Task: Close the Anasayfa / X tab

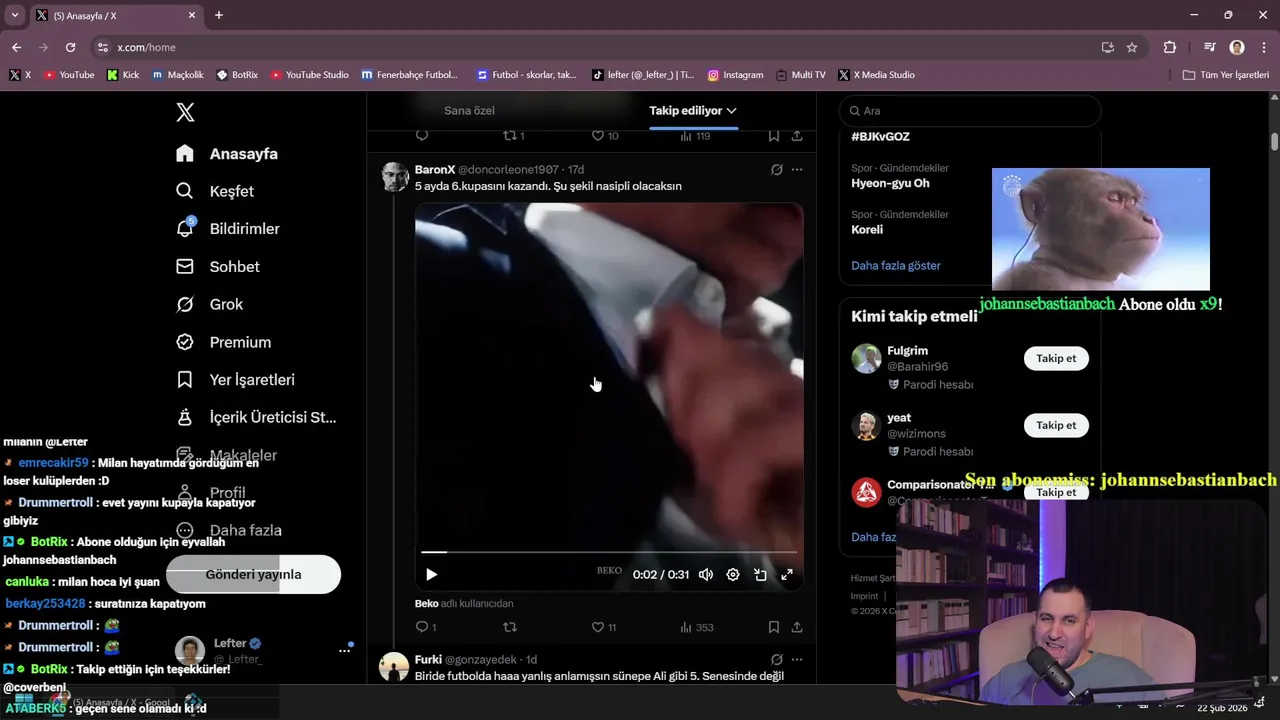Action: [192, 15]
